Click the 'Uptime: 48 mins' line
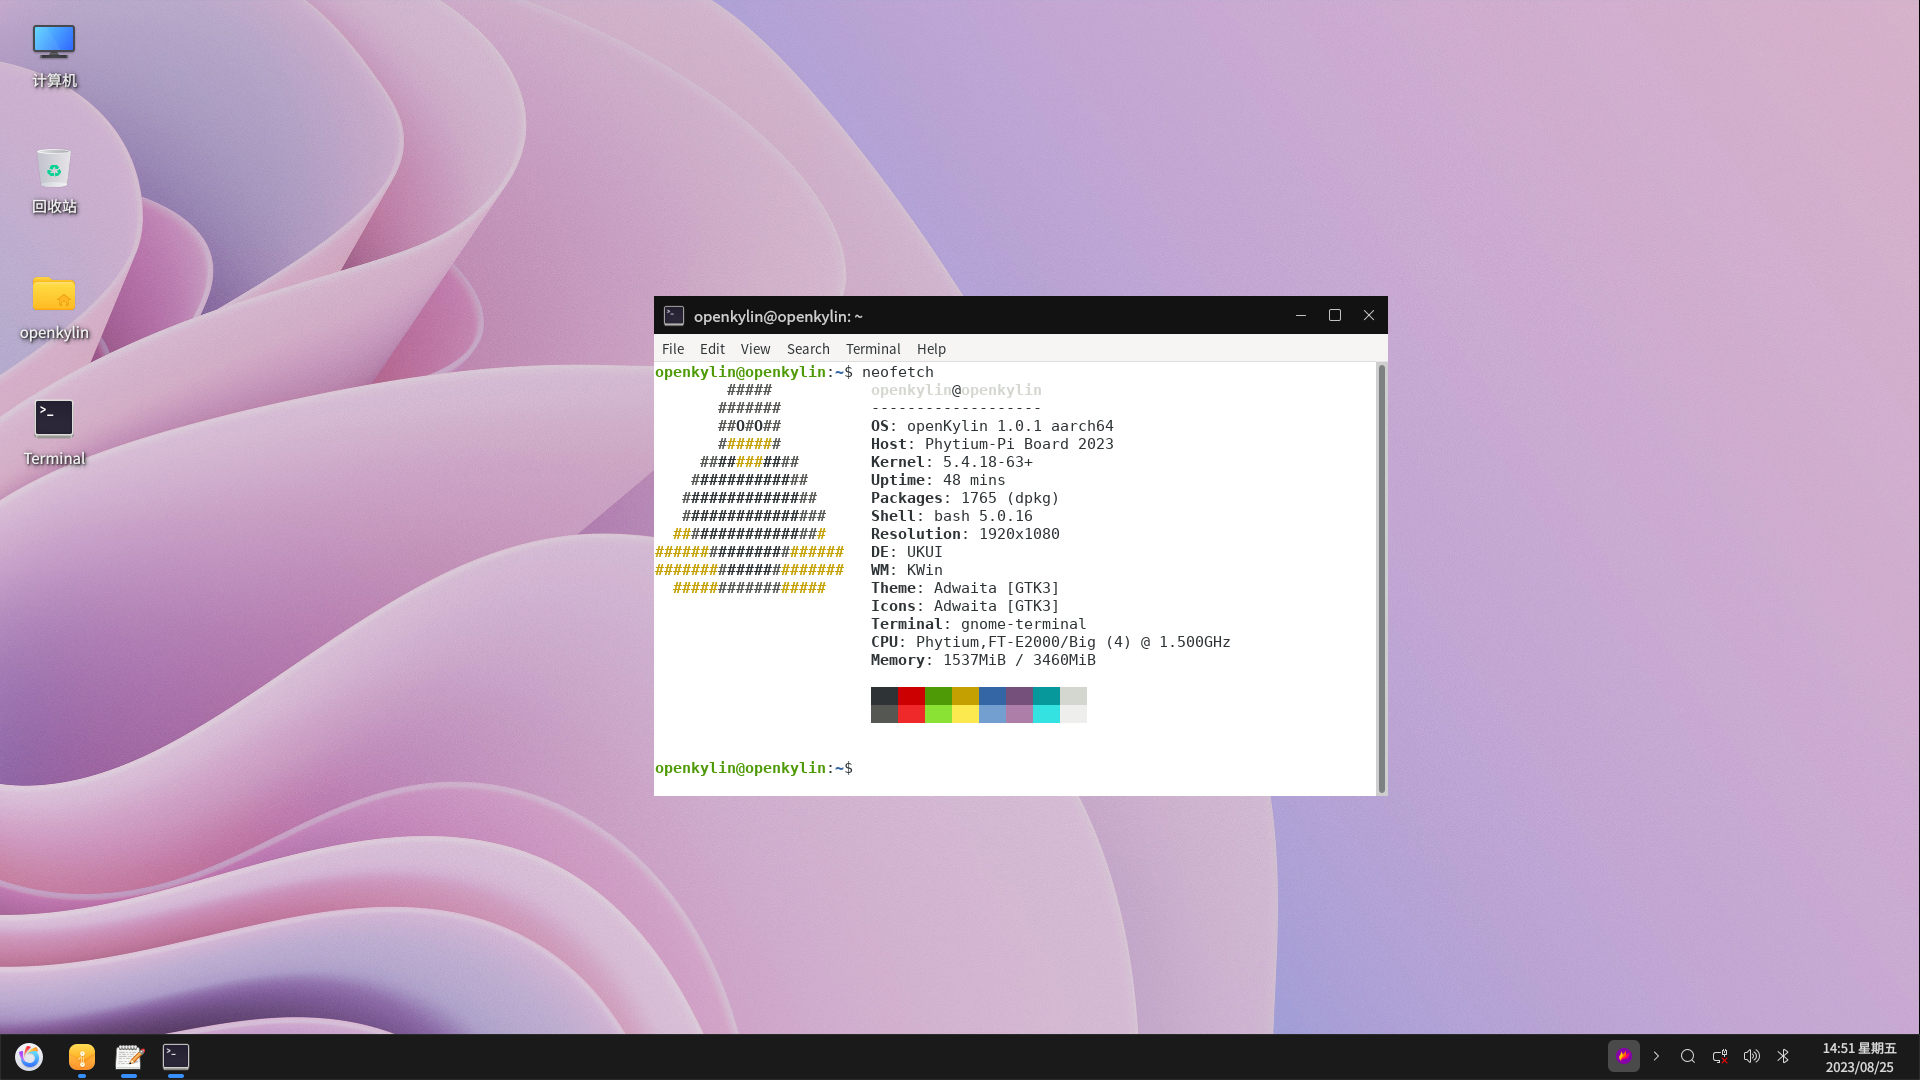 click(938, 480)
